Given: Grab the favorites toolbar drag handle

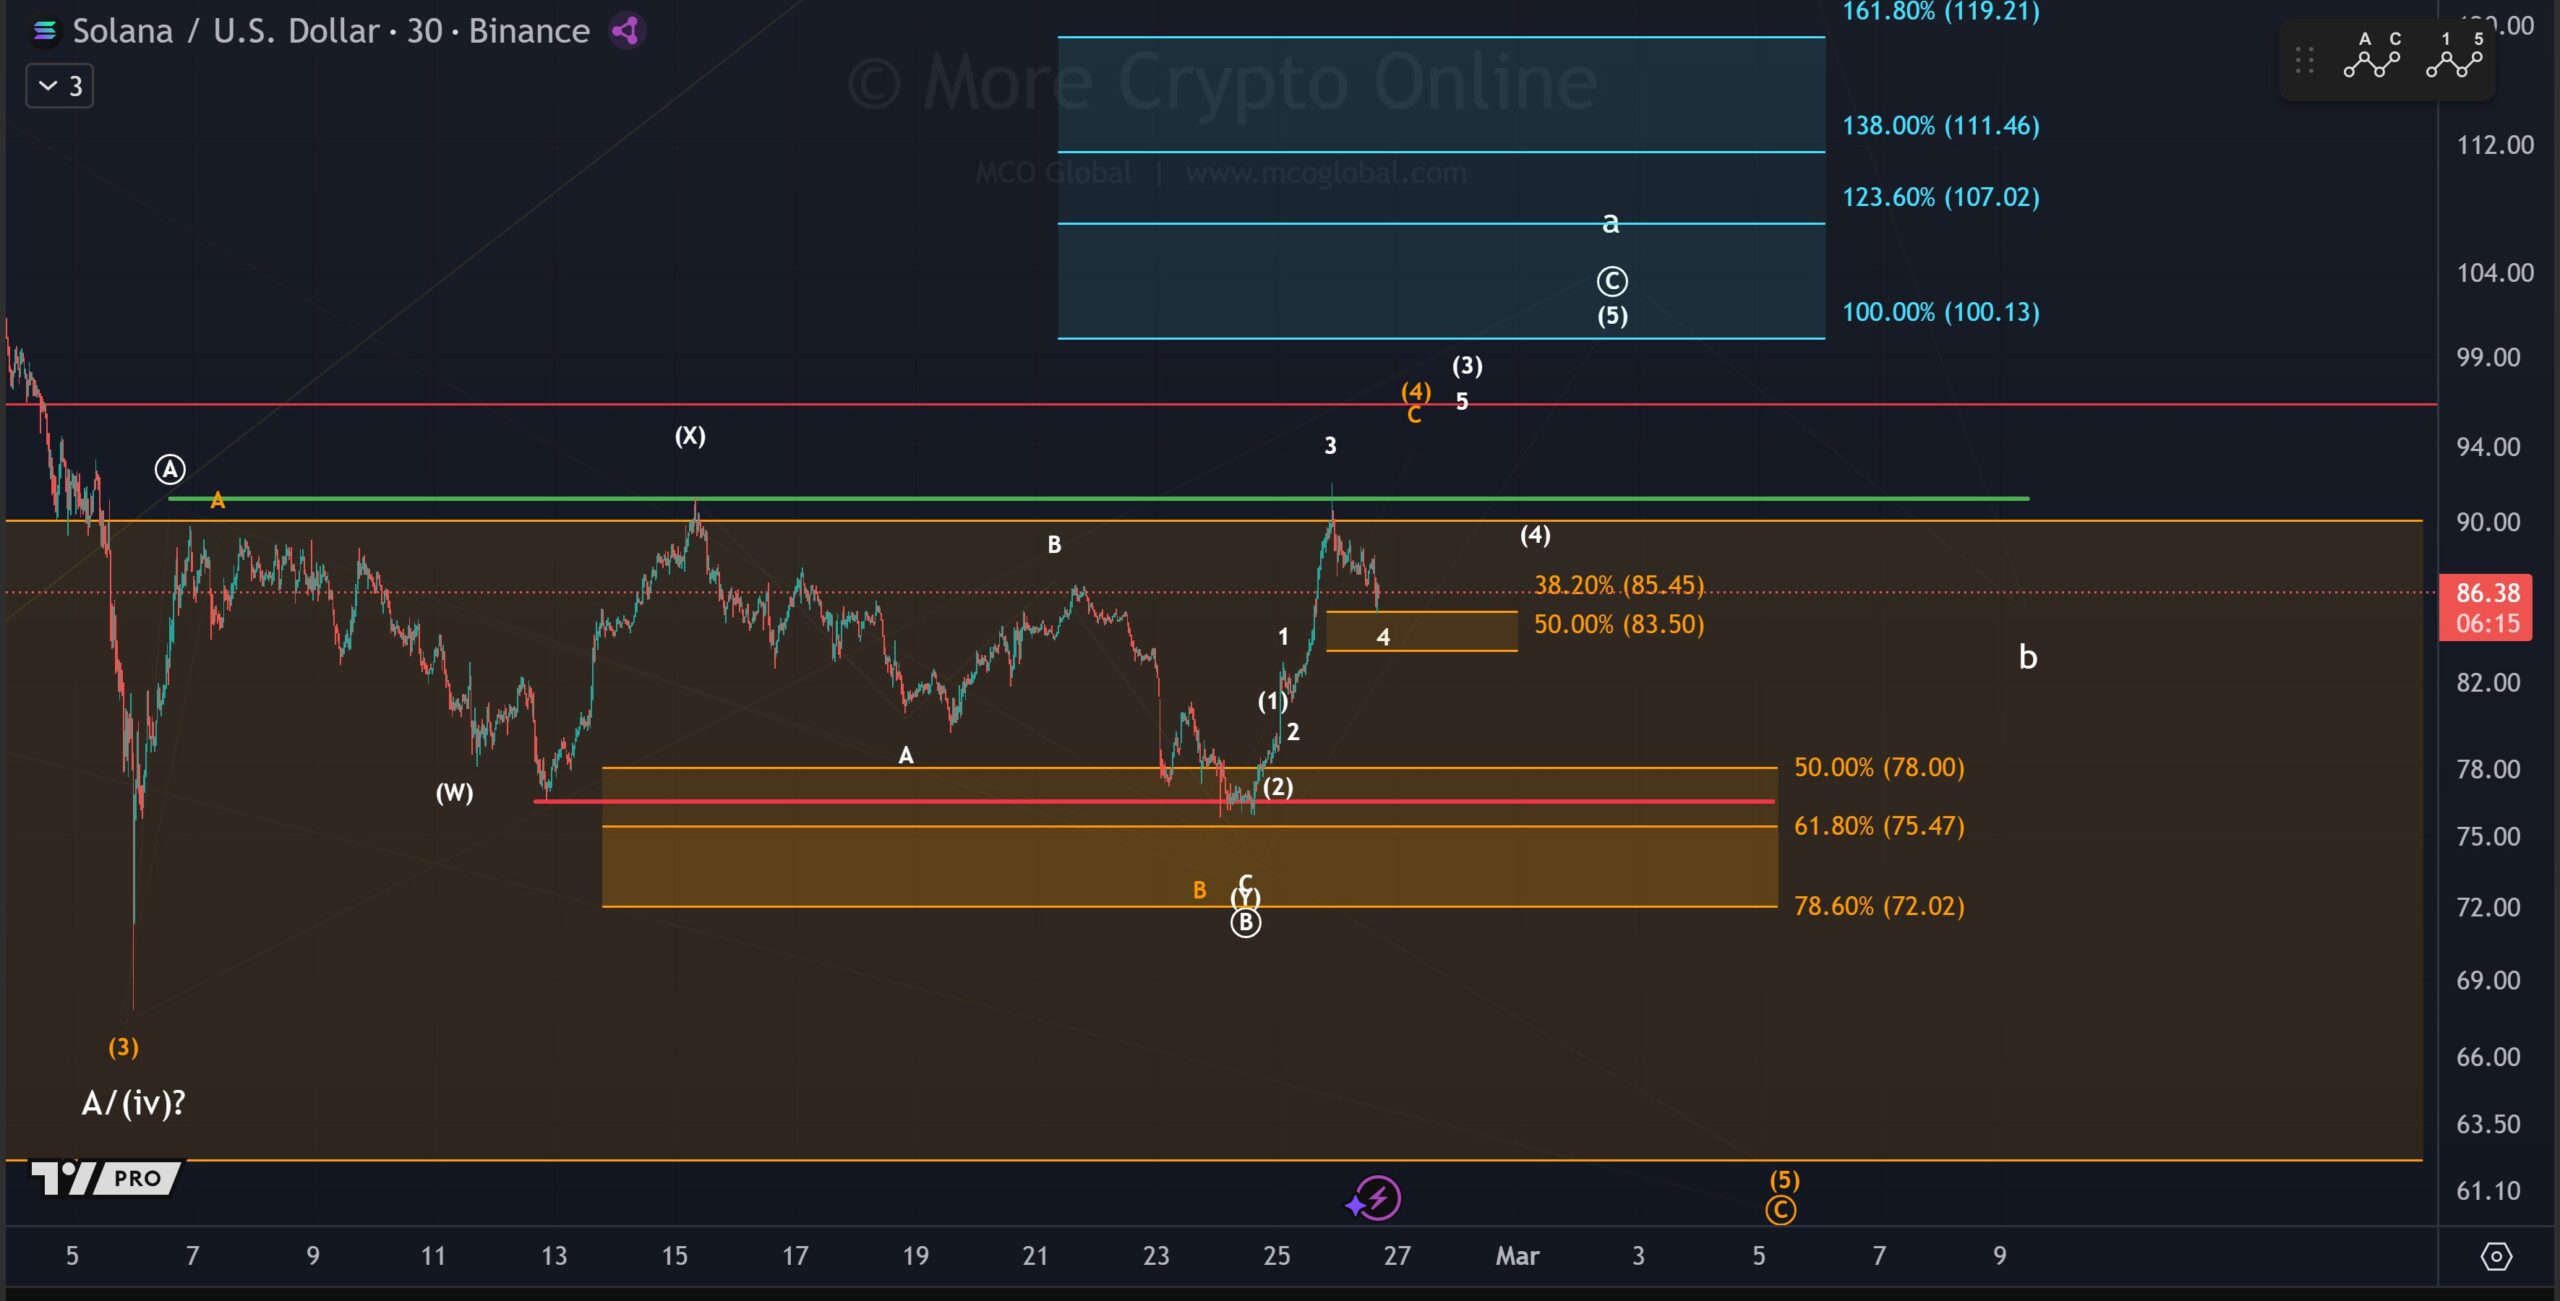Looking at the screenshot, I should pos(2304,60).
